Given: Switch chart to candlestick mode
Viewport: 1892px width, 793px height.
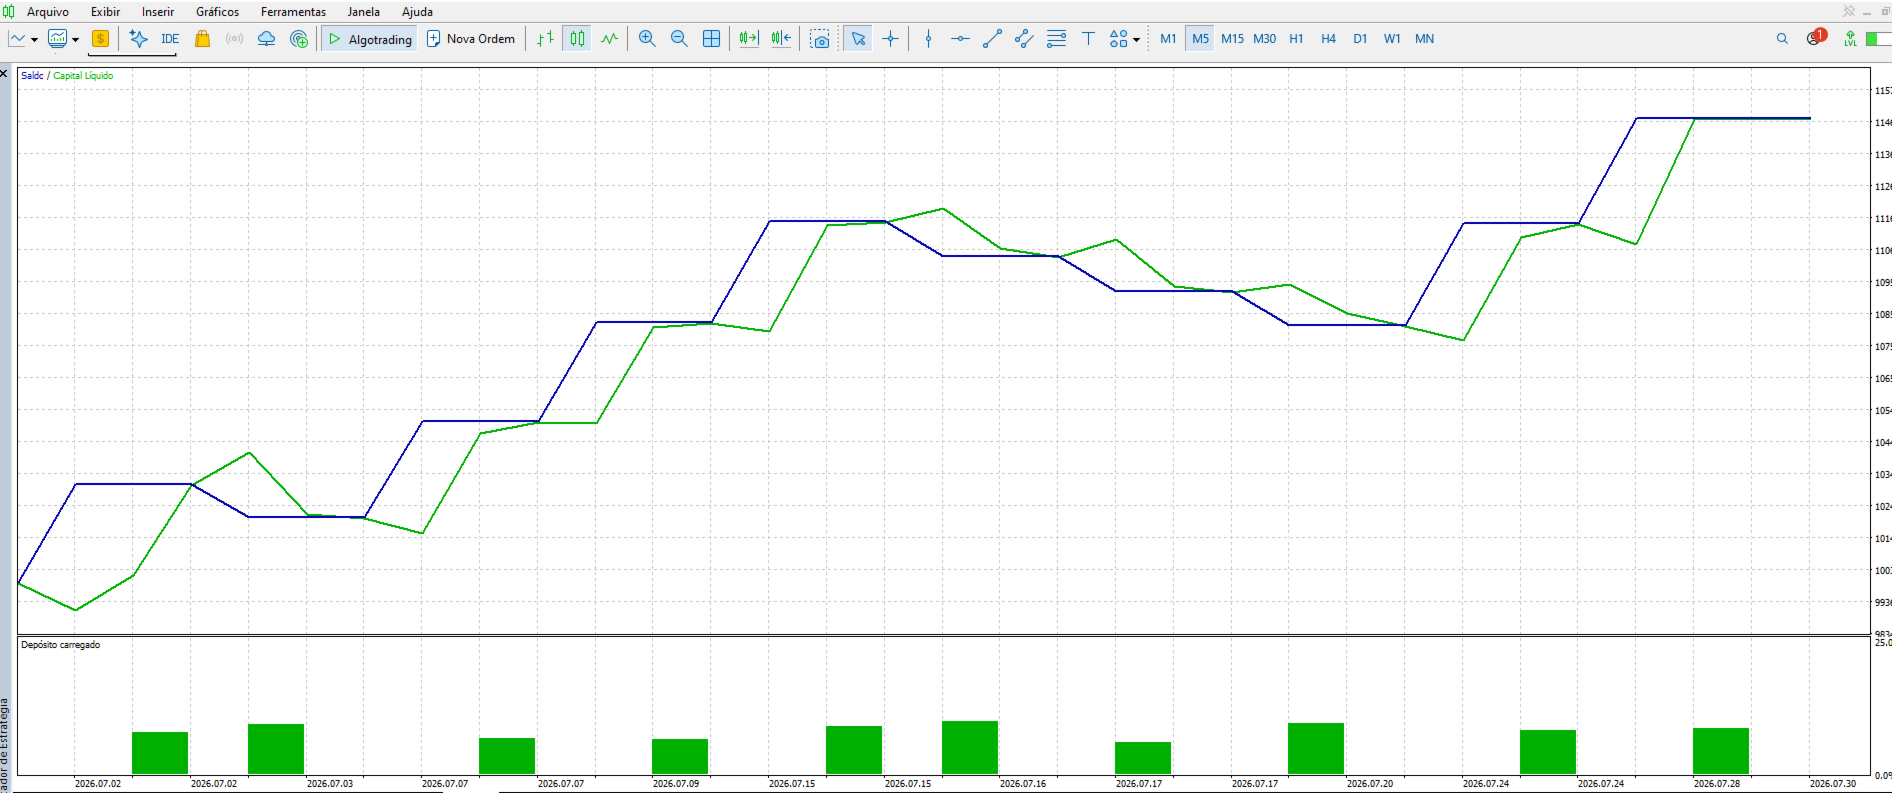Looking at the screenshot, I should [577, 39].
